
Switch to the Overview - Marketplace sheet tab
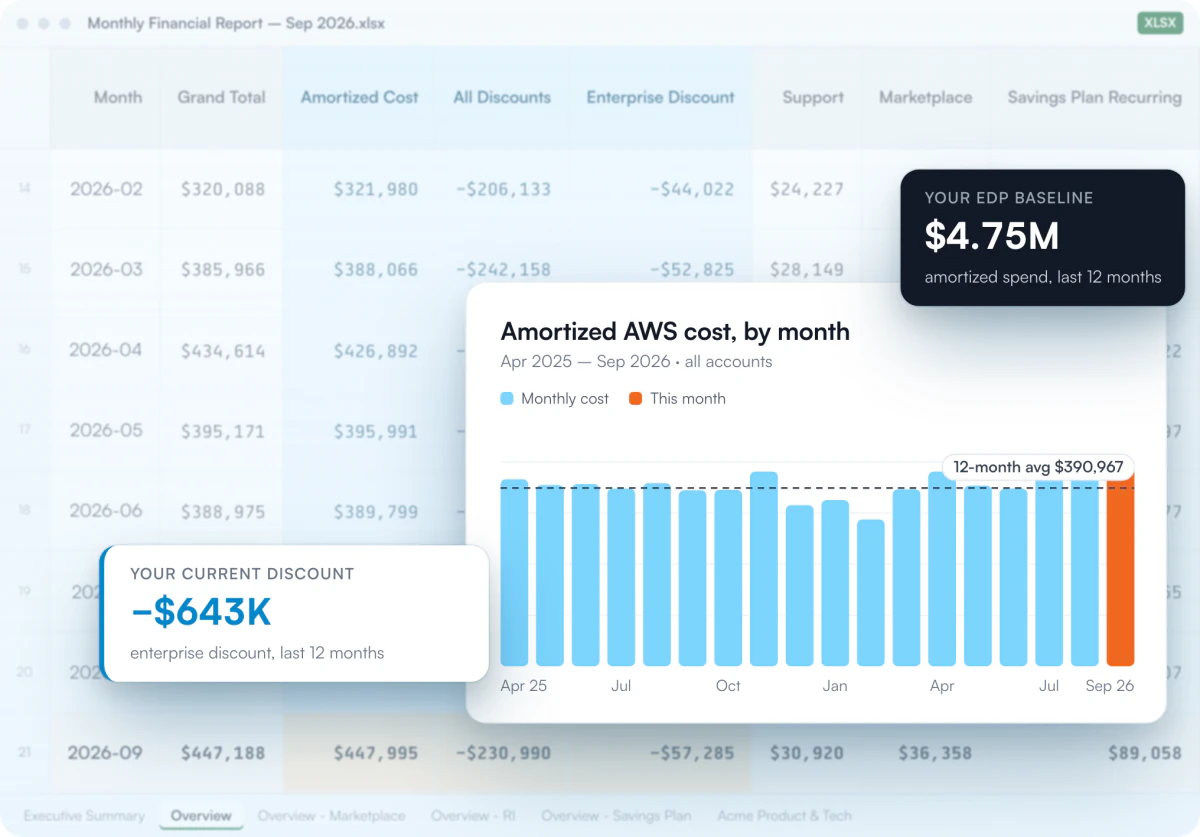(x=331, y=816)
